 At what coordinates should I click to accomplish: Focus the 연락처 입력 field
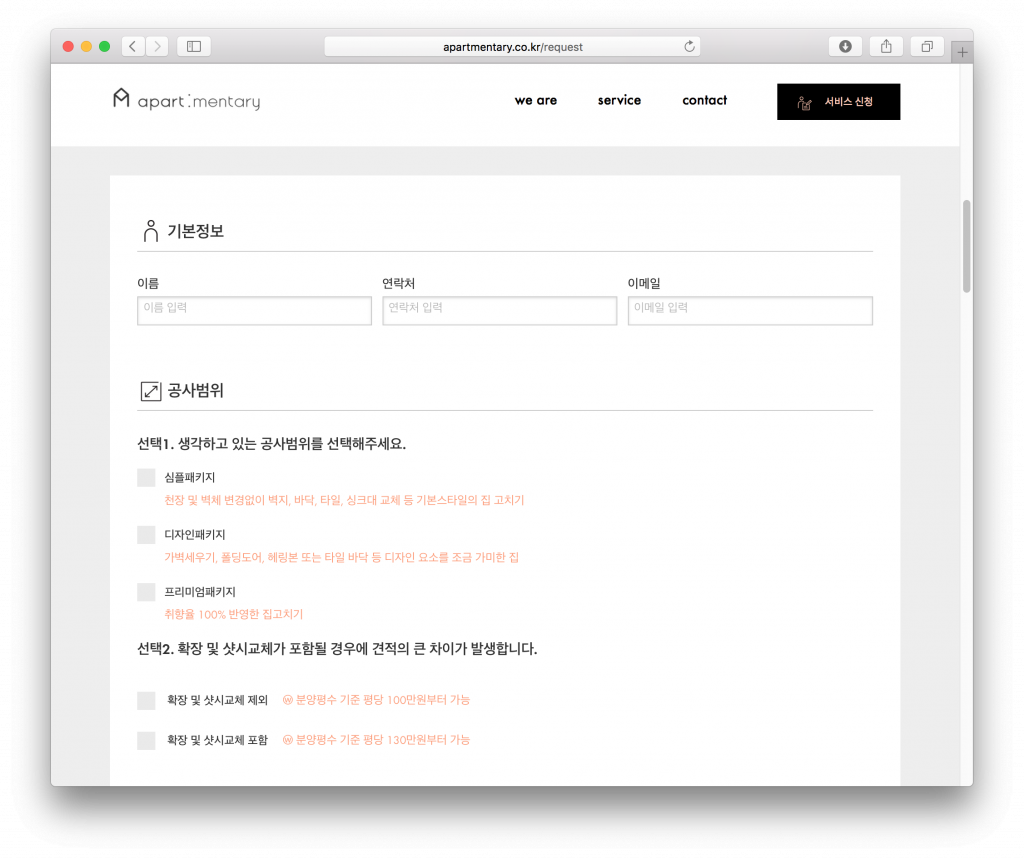tap(500, 310)
